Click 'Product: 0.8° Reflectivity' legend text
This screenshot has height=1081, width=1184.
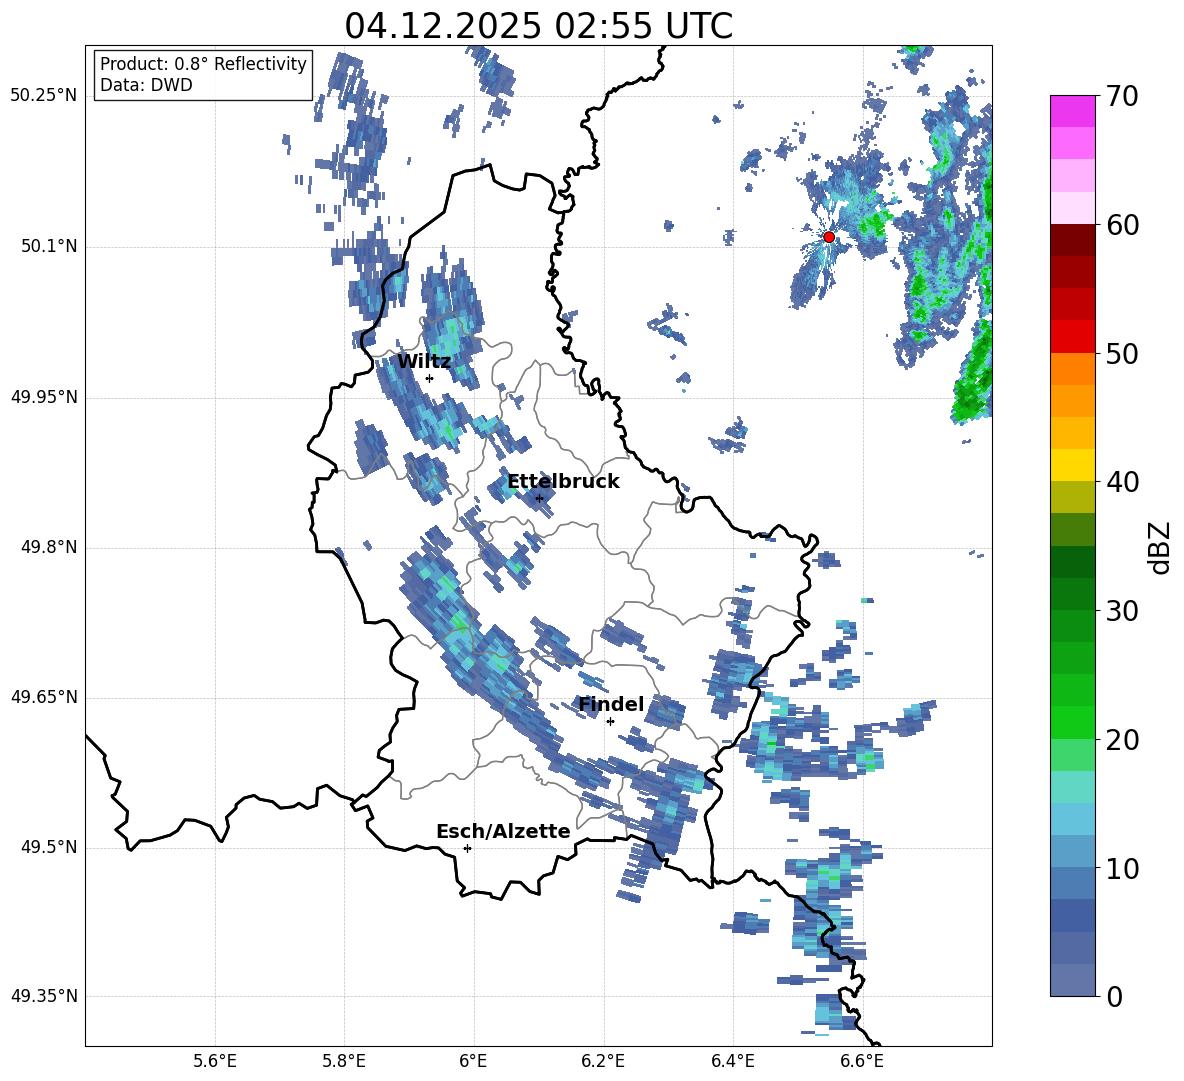pos(203,64)
